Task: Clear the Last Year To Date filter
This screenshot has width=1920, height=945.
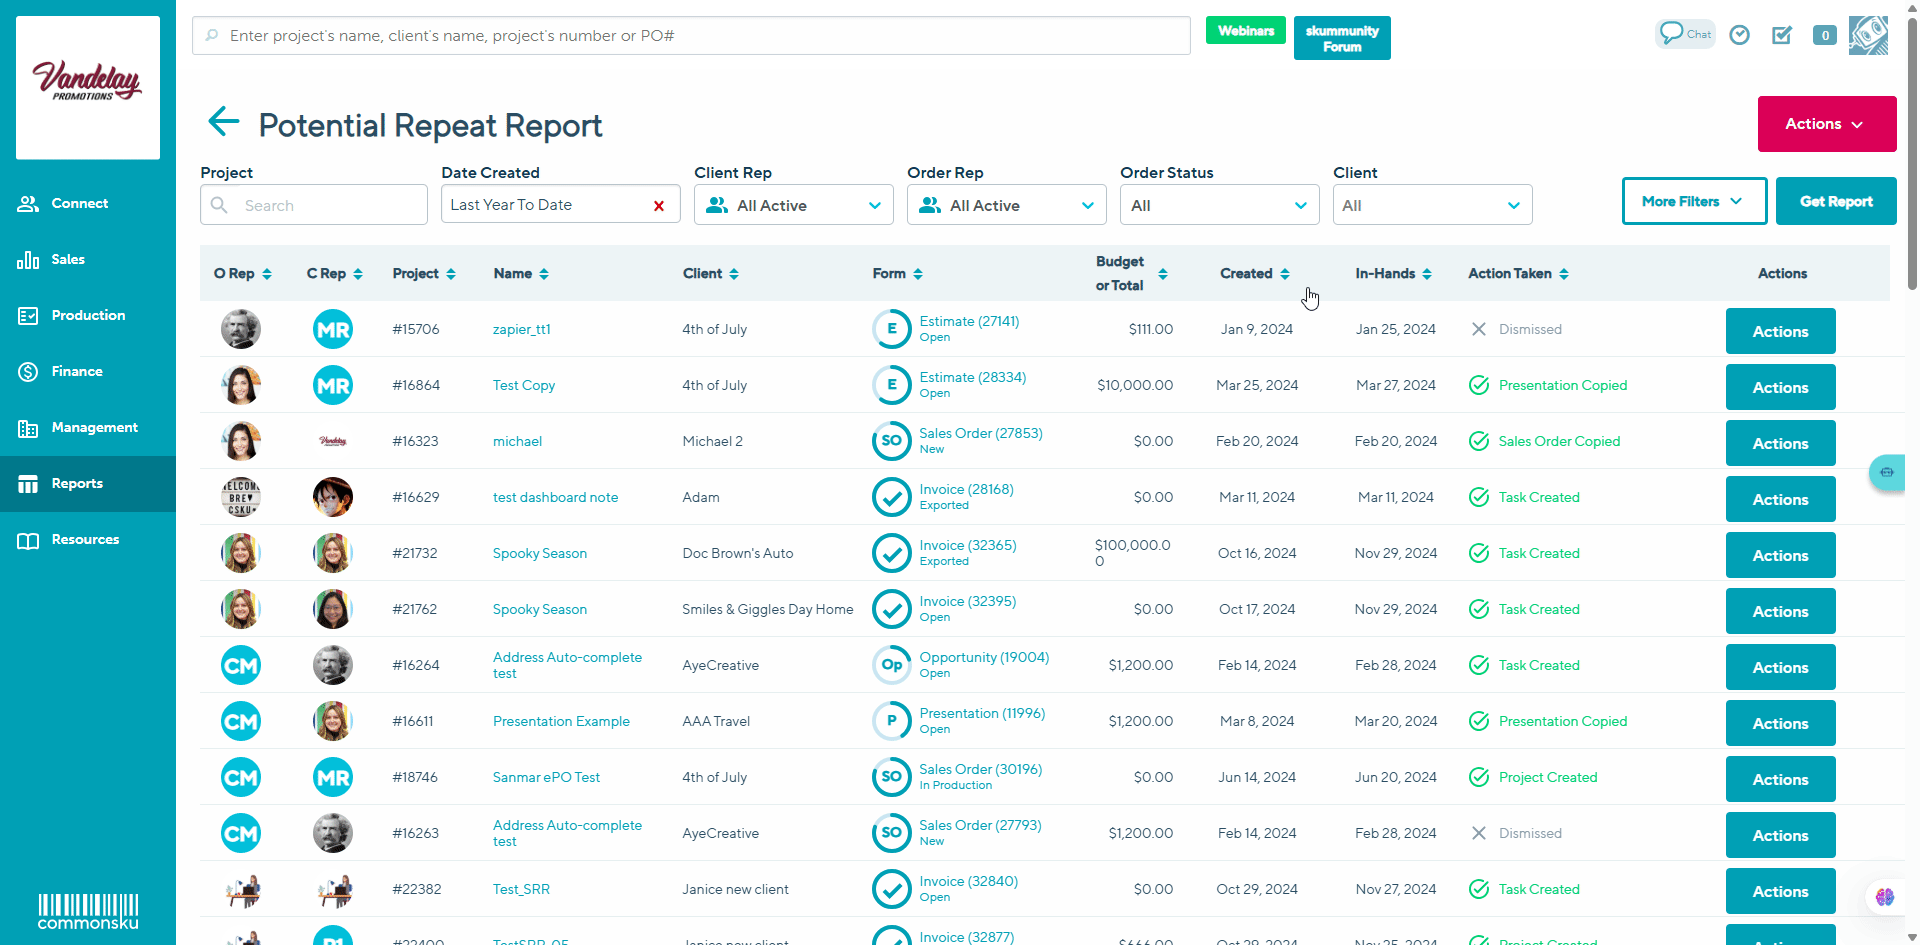Action: pyautogui.click(x=659, y=206)
